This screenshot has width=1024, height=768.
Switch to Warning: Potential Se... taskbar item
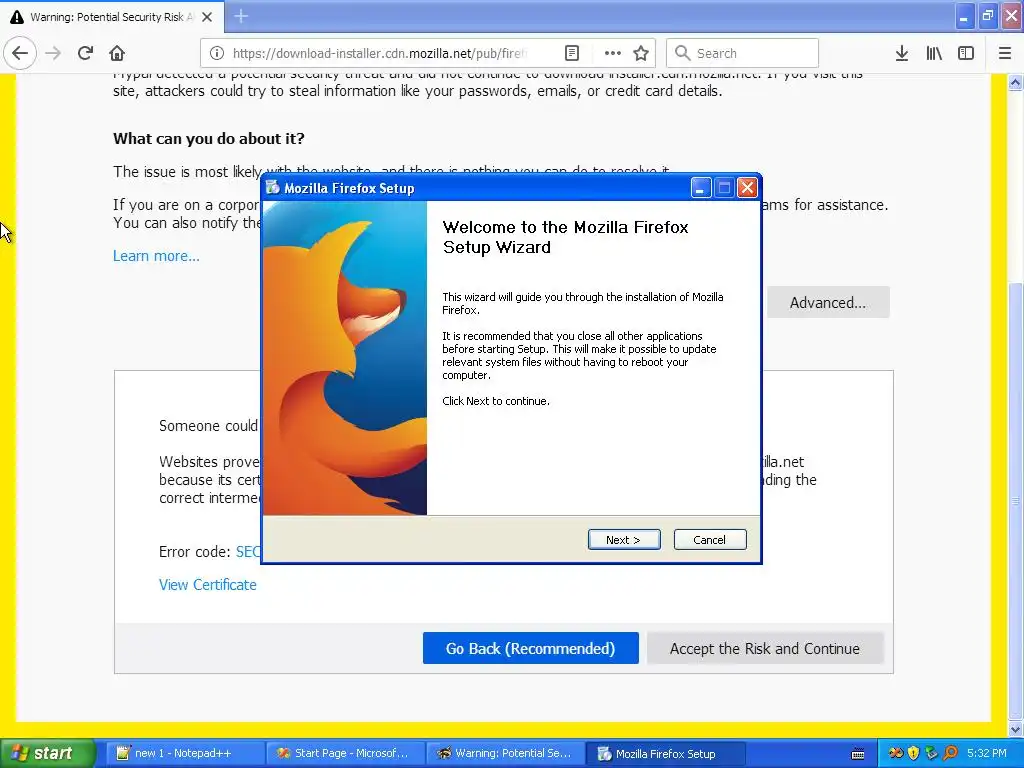pos(504,753)
